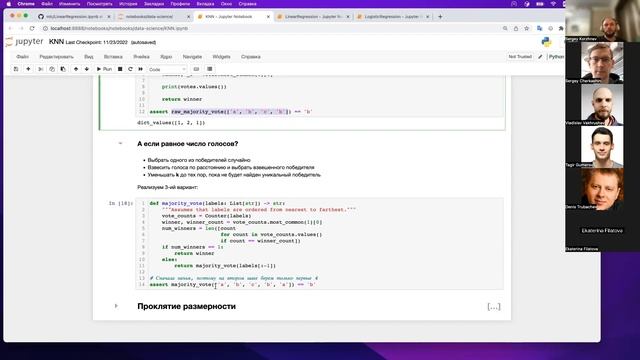Insert a cell below with the plus icon
This screenshot has height=360, width=640.
(28, 69)
